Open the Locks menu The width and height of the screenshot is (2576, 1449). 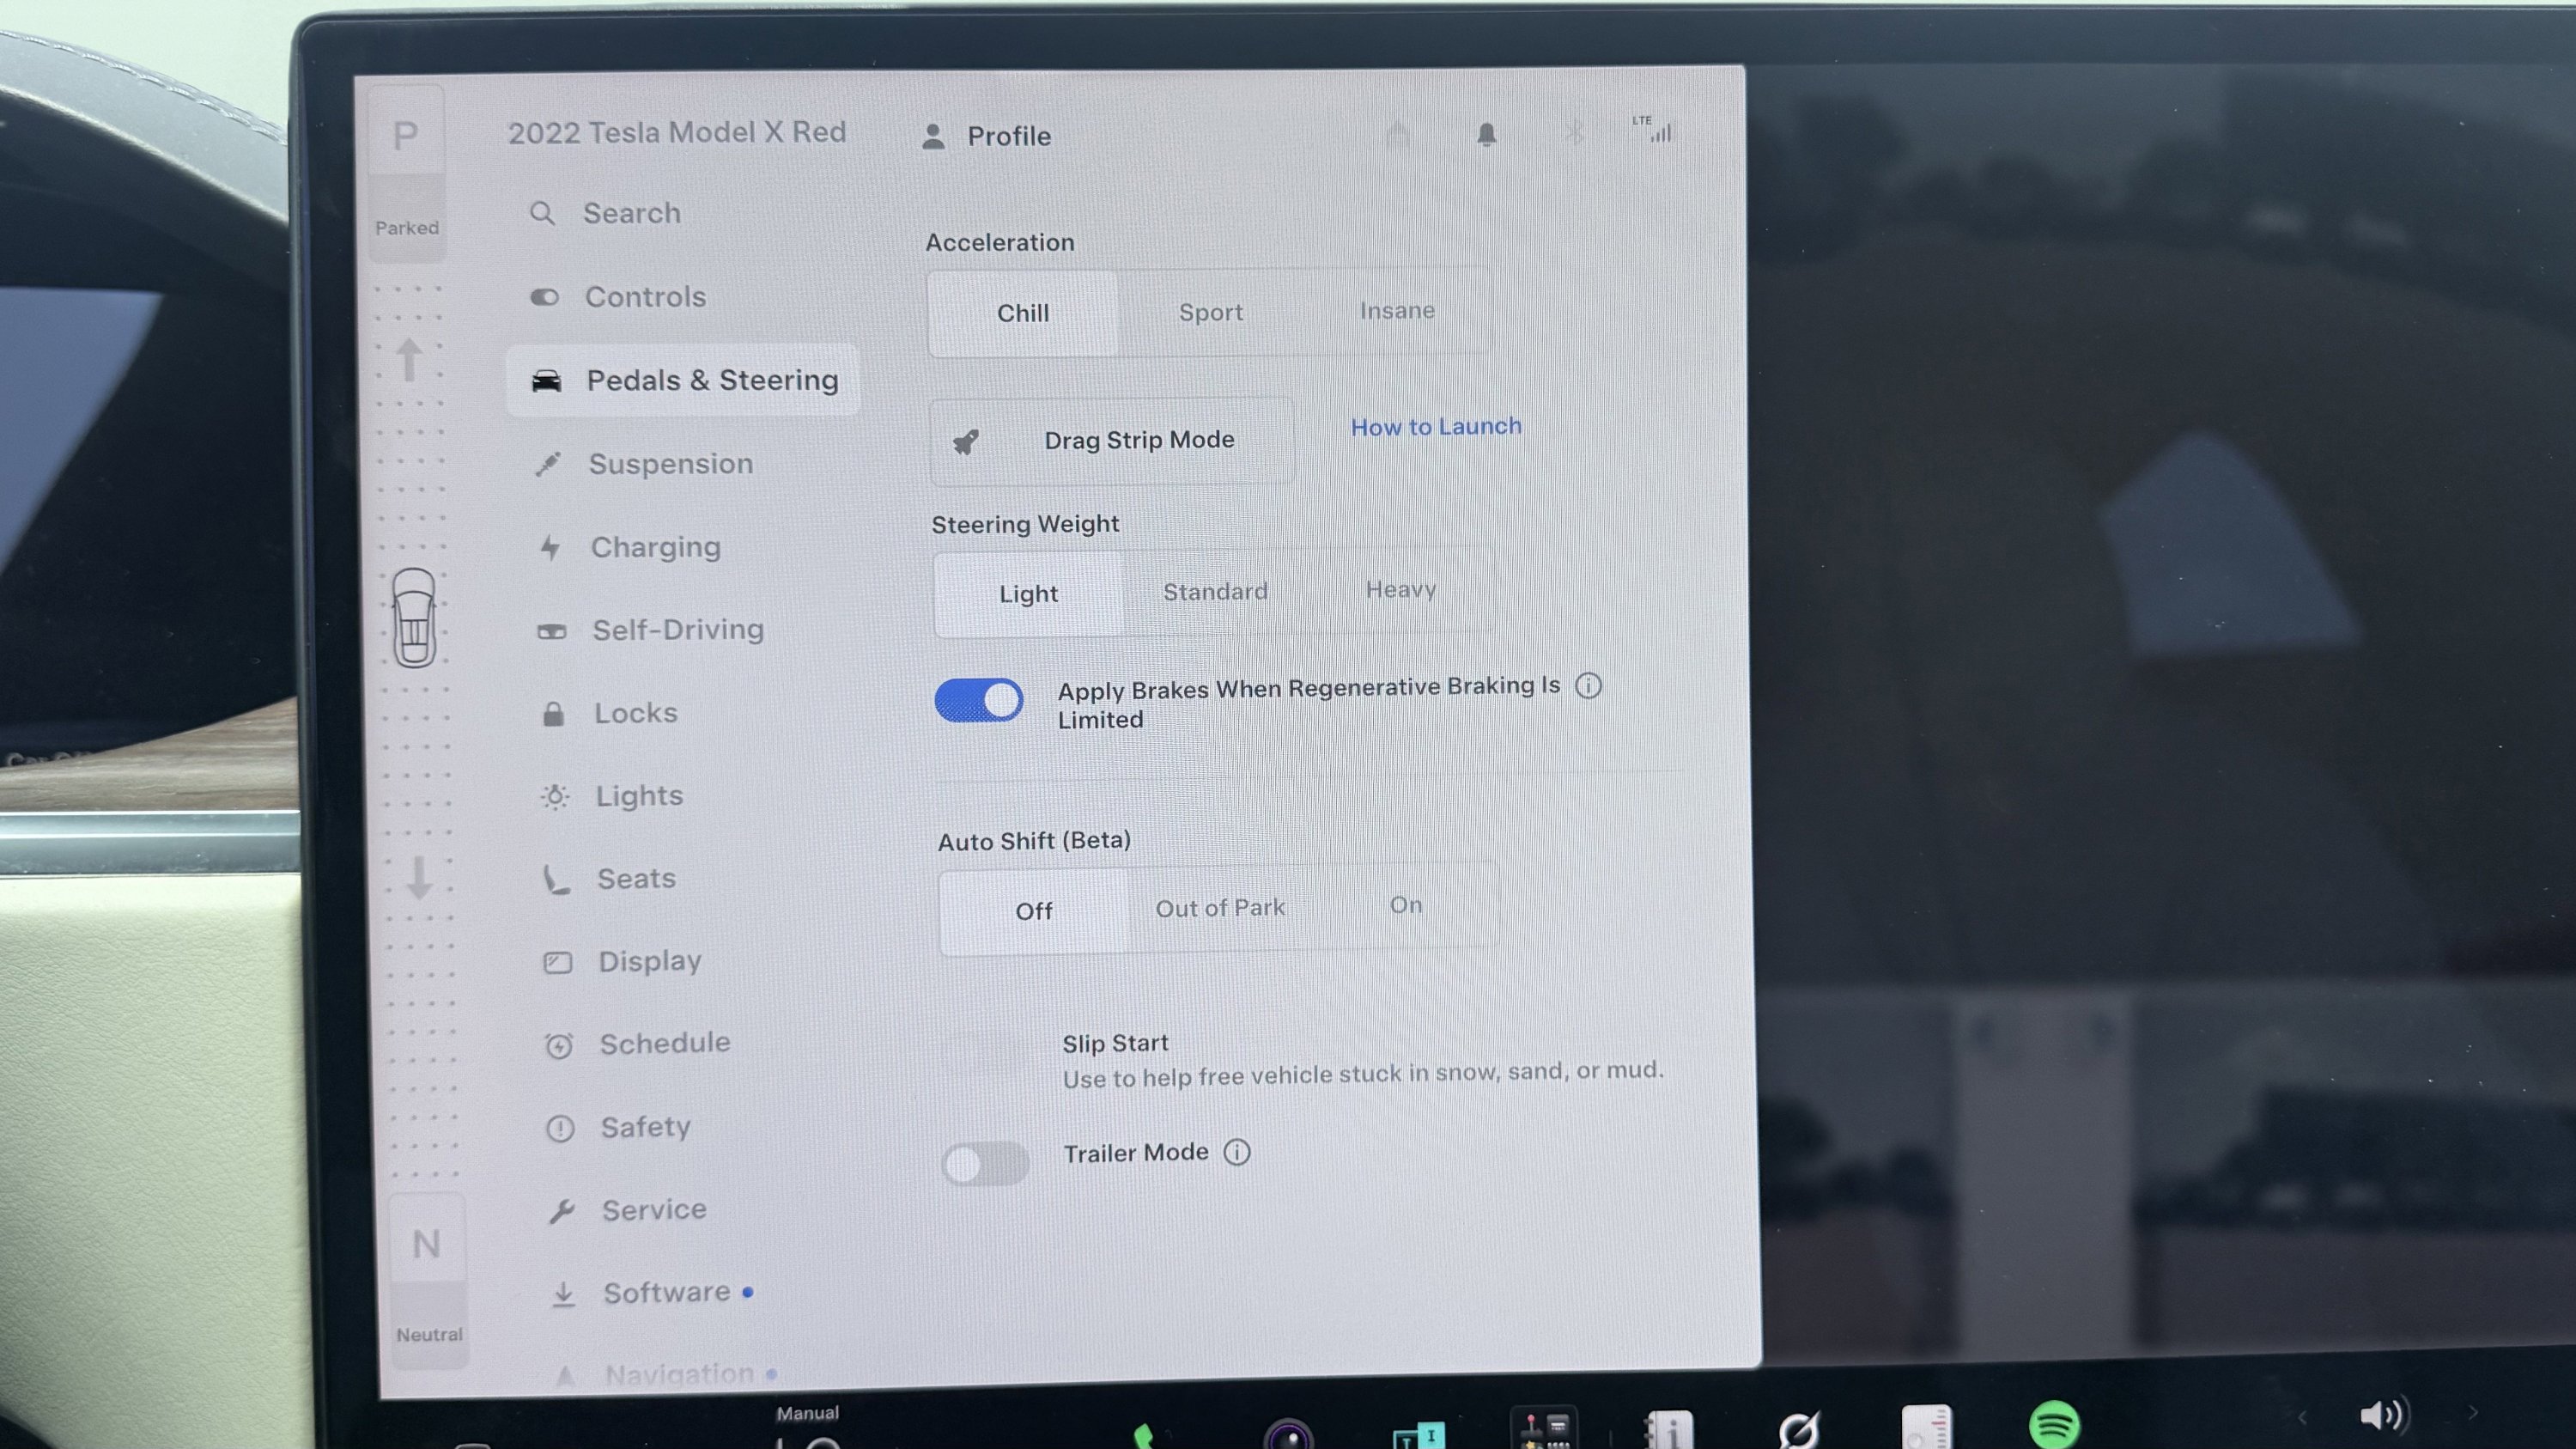pyautogui.click(x=610, y=713)
